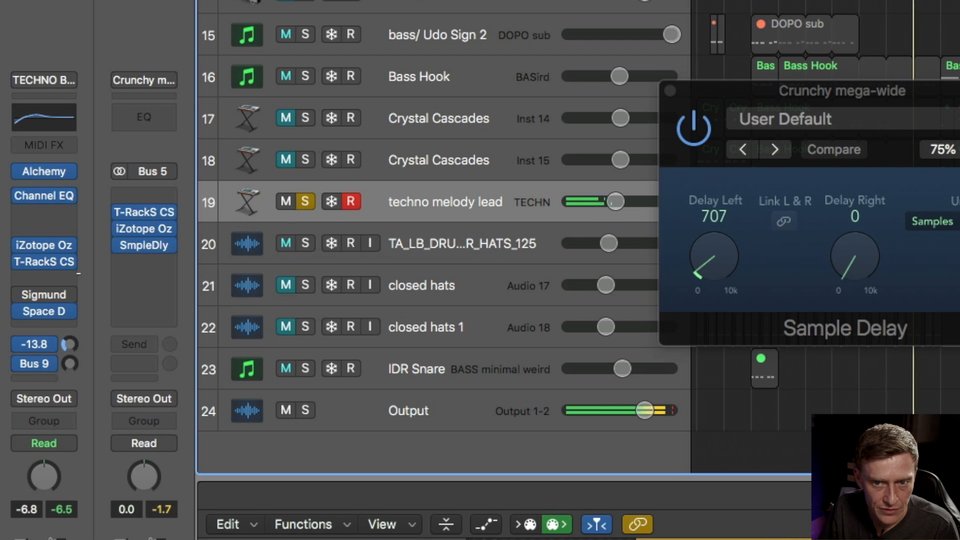Open the View dropdown menu
The image size is (960, 540).
tap(391, 524)
